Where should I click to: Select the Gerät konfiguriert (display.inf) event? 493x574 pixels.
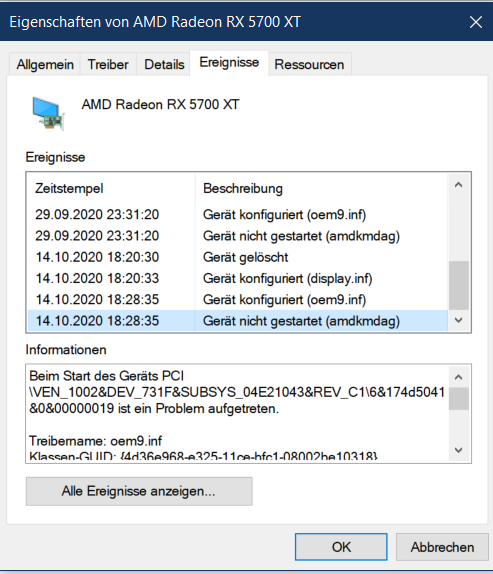[x=238, y=278]
